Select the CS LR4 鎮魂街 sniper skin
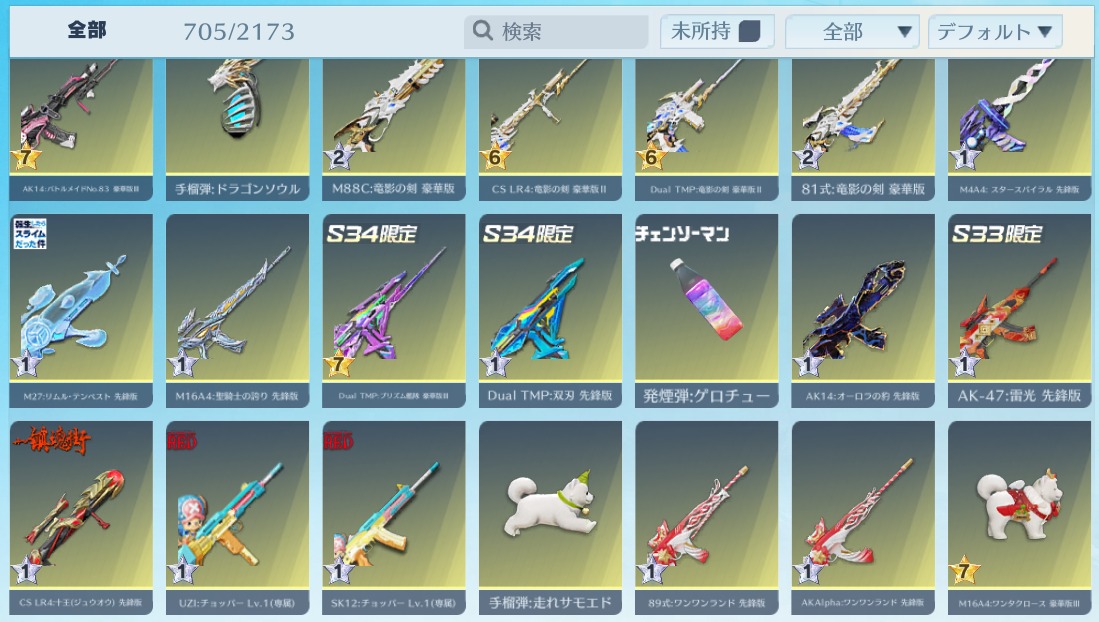Viewport: 1099px width, 622px height. (x=81, y=518)
